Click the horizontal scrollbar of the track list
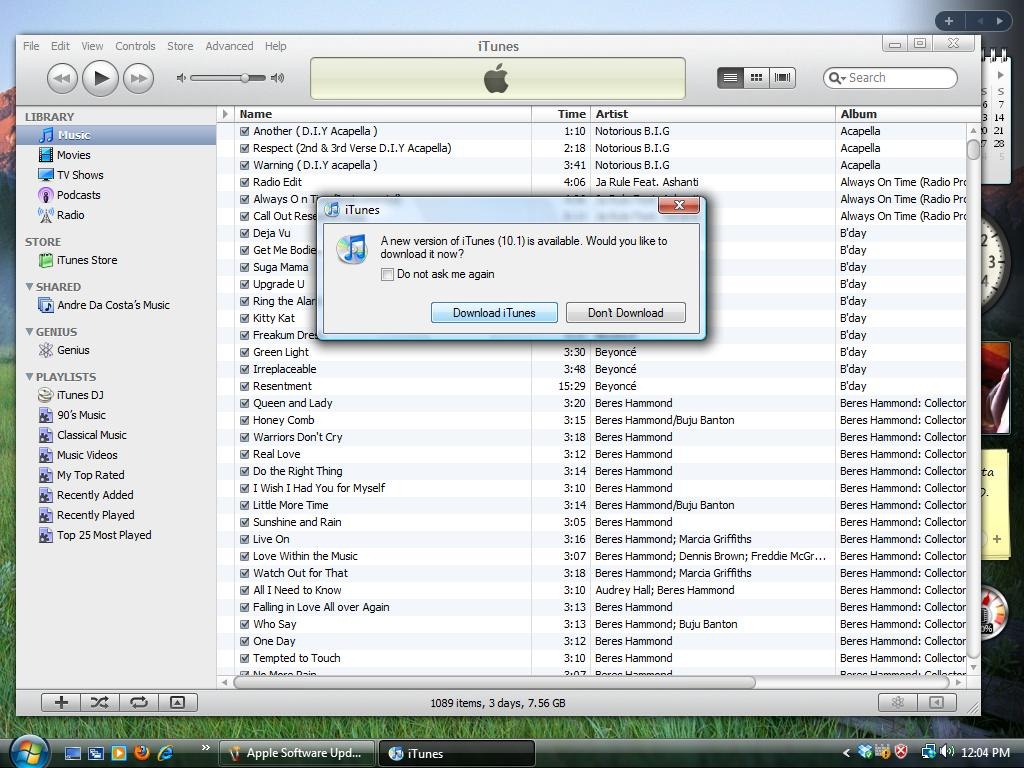Screen dimensions: 1024x768 [494, 682]
